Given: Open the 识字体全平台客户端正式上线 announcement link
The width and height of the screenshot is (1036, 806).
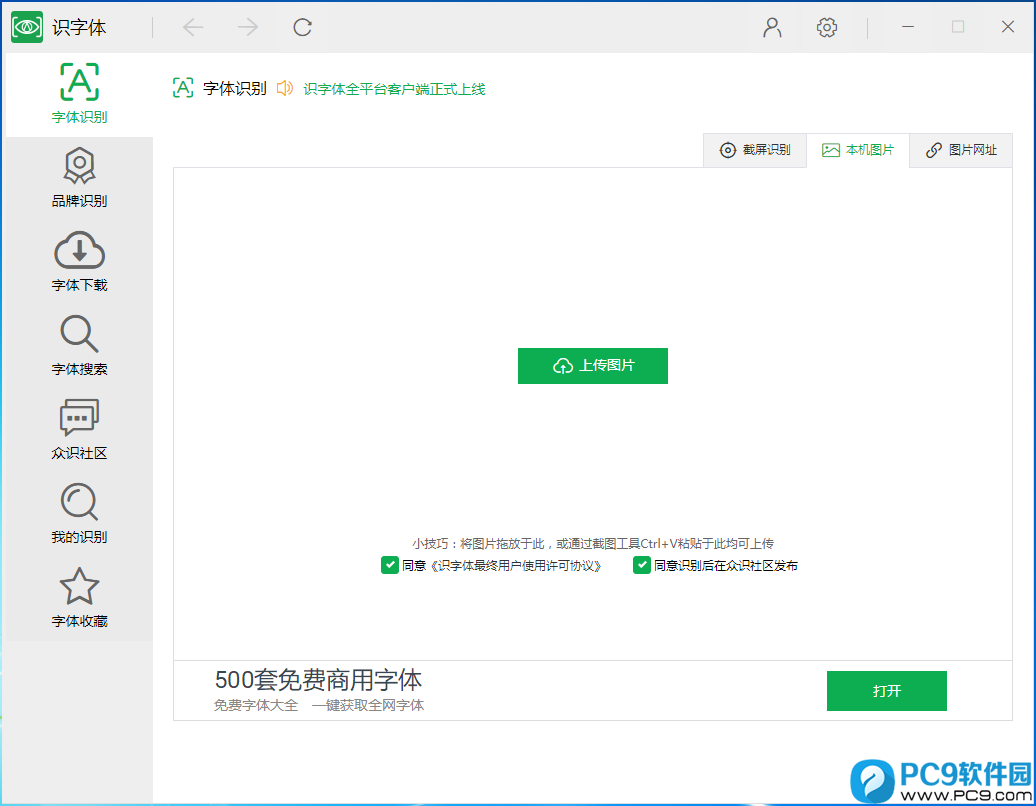Looking at the screenshot, I should [x=394, y=89].
